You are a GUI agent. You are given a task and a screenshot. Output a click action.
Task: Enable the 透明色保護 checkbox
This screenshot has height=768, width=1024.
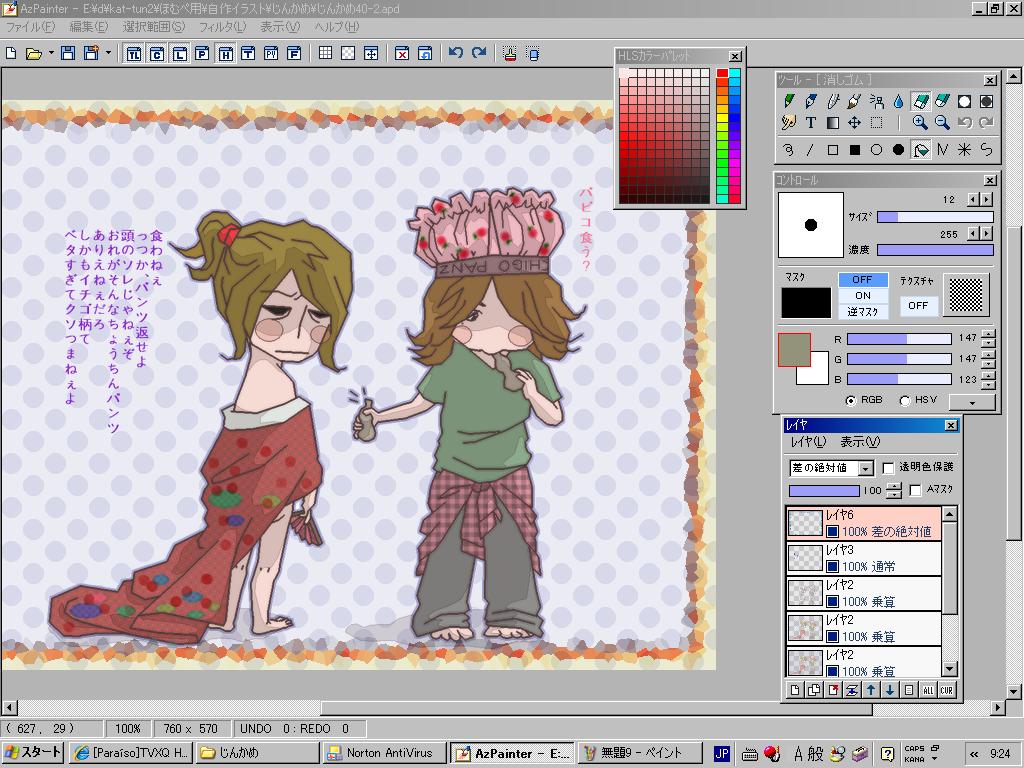[x=888, y=468]
